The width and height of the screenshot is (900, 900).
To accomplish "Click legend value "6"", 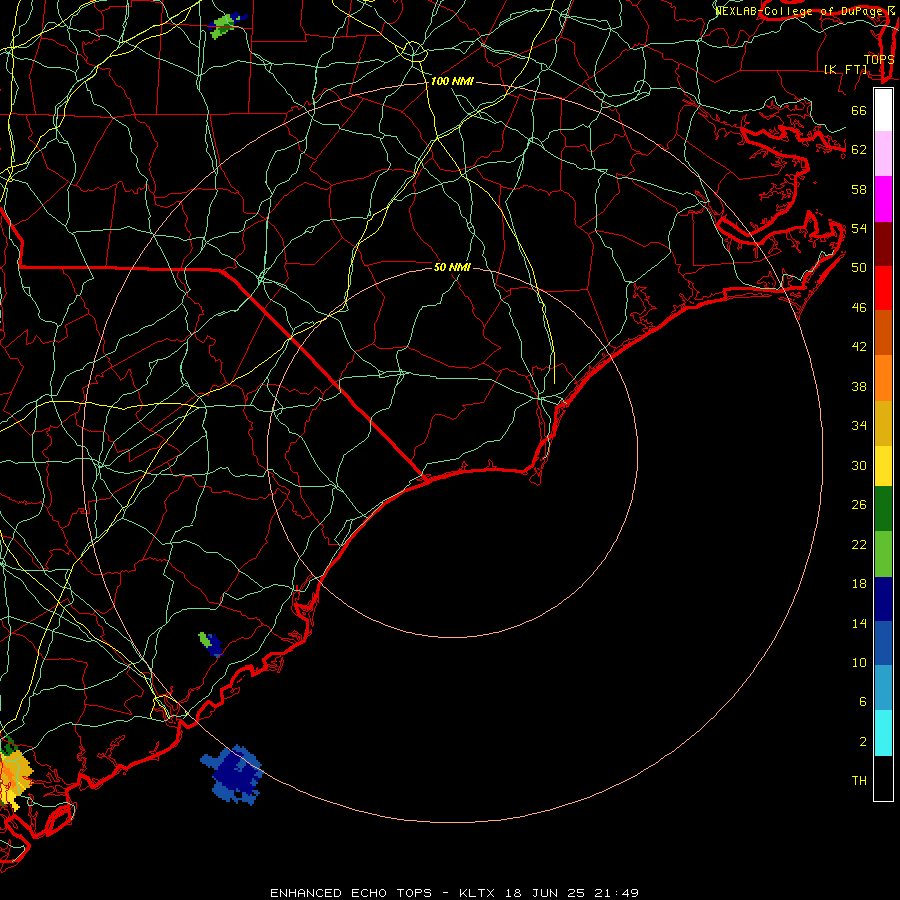I will click(x=863, y=702).
